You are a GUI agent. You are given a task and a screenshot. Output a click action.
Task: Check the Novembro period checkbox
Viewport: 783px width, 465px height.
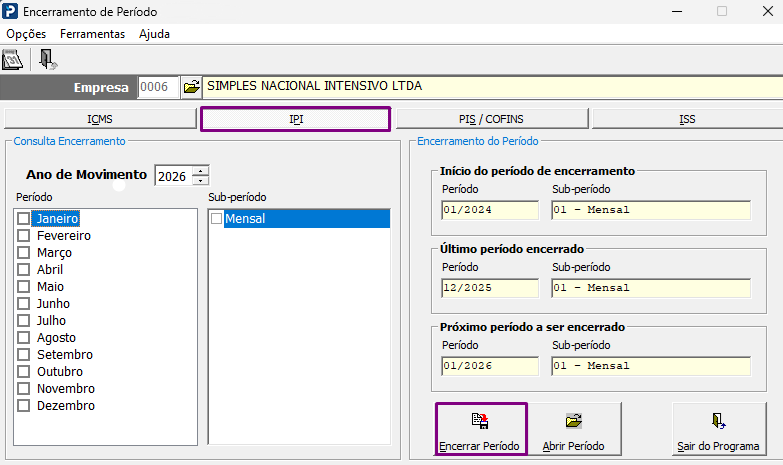23,388
